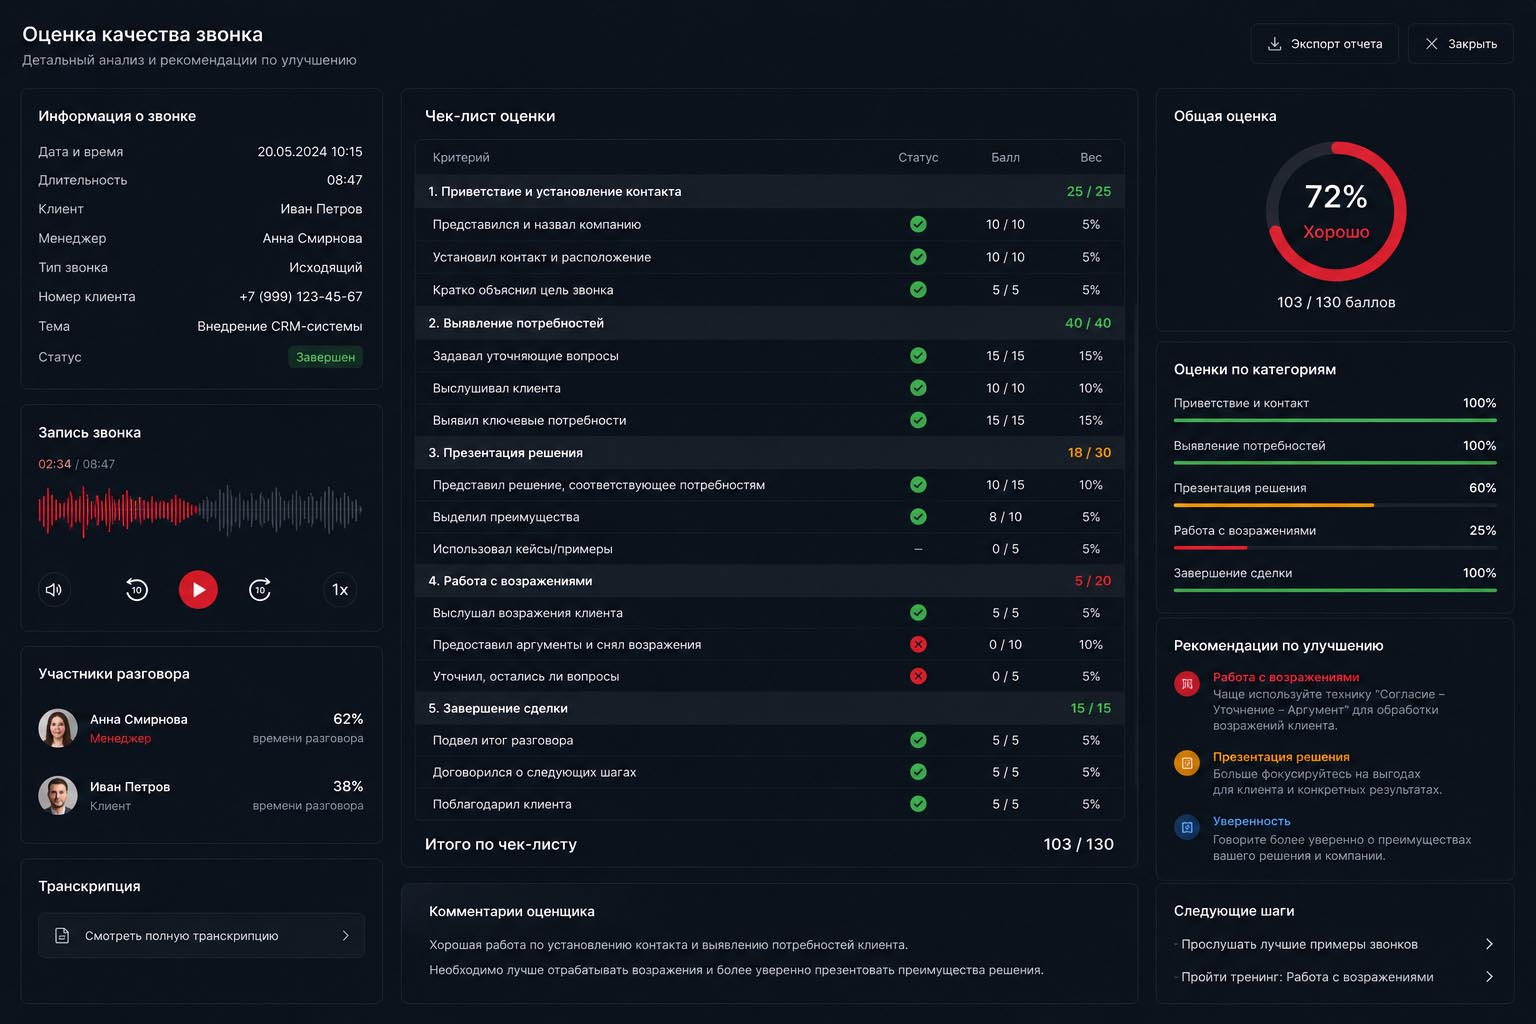
Task: Toggle red status for 'Предоставил аргументы' criterion
Action: tap(918, 644)
